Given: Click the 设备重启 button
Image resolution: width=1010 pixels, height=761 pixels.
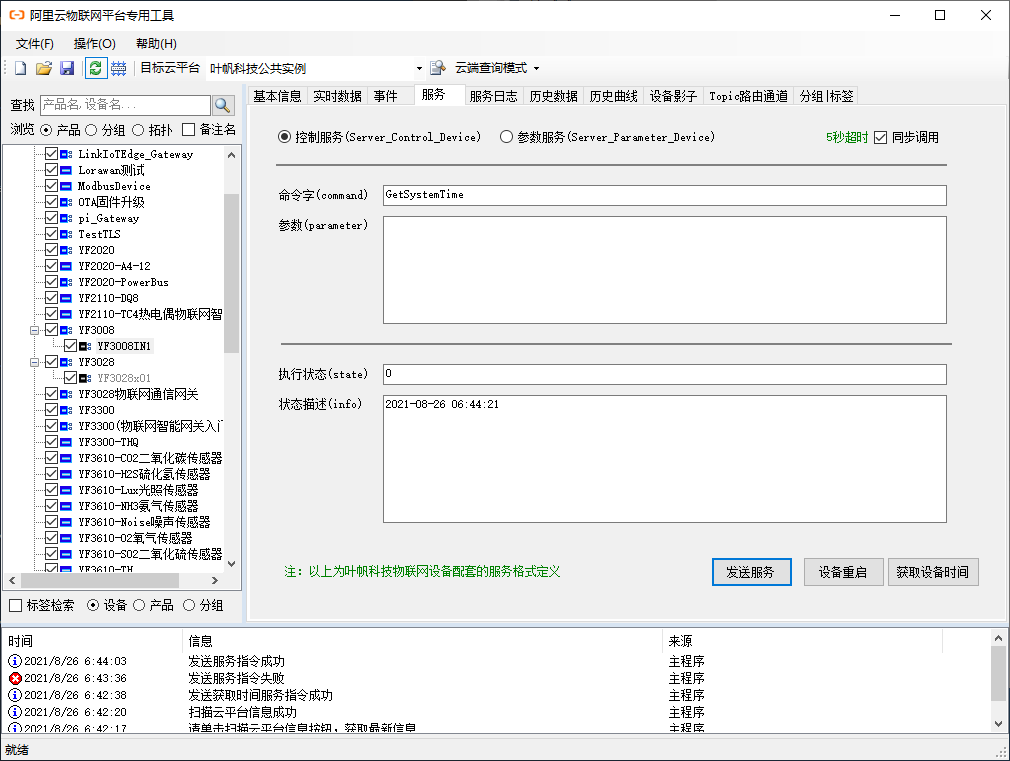Looking at the screenshot, I should [843, 572].
